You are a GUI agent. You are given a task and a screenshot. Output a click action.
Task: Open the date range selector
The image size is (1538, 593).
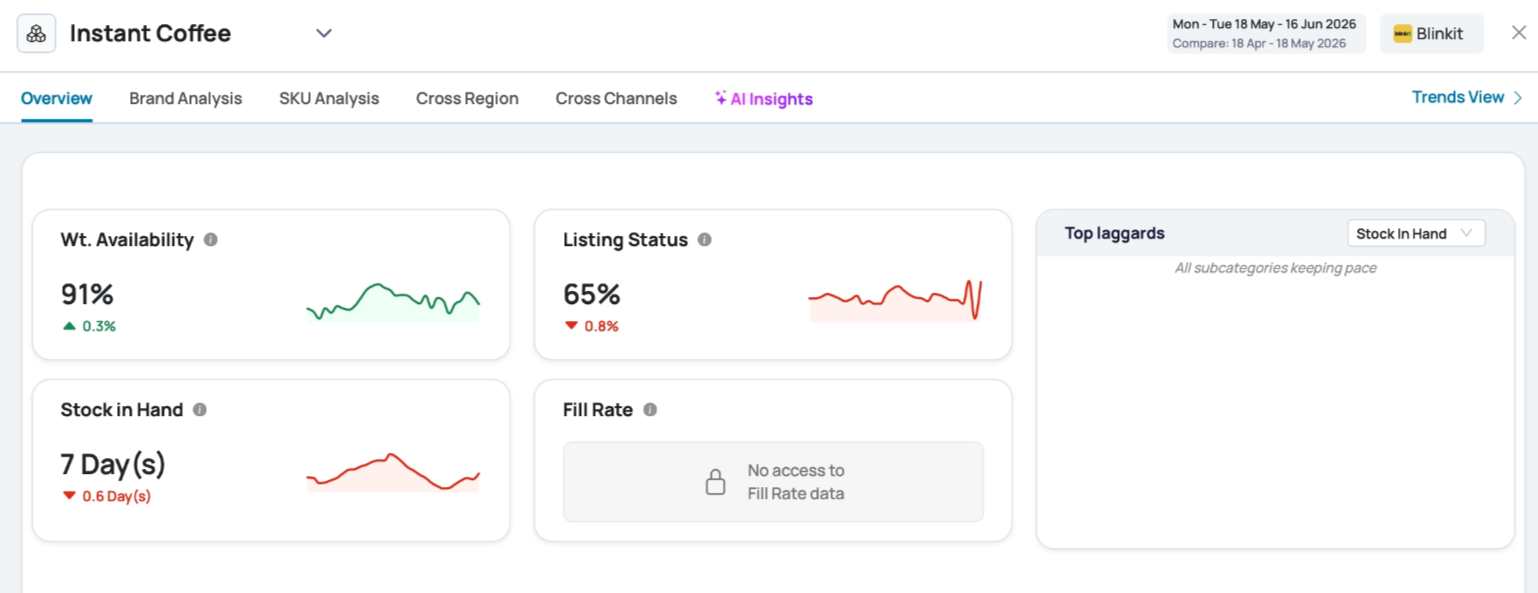pyautogui.click(x=1265, y=34)
